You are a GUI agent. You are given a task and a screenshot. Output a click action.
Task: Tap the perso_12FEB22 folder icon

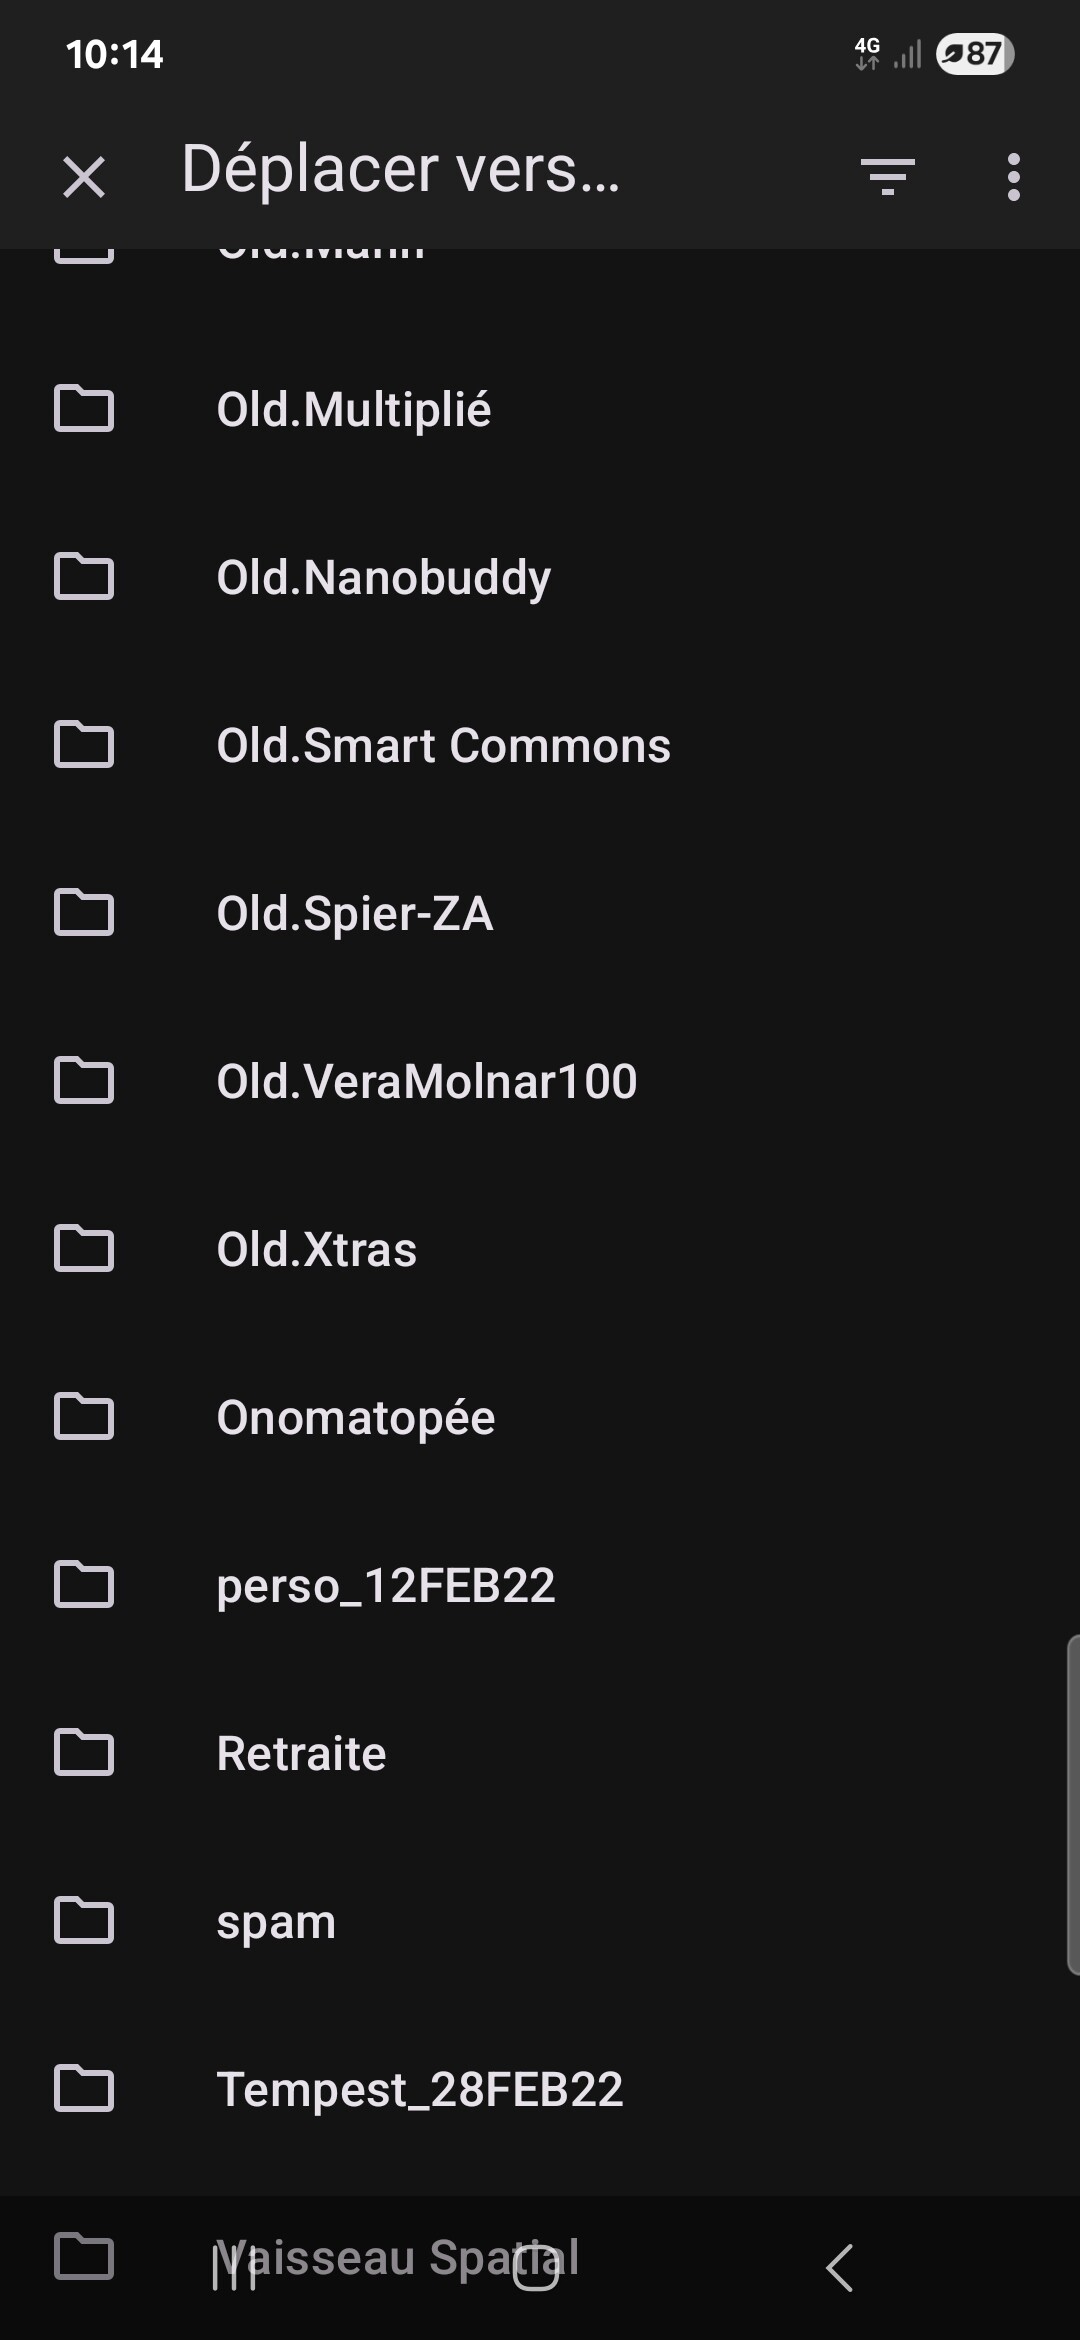click(x=84, y=1586)
